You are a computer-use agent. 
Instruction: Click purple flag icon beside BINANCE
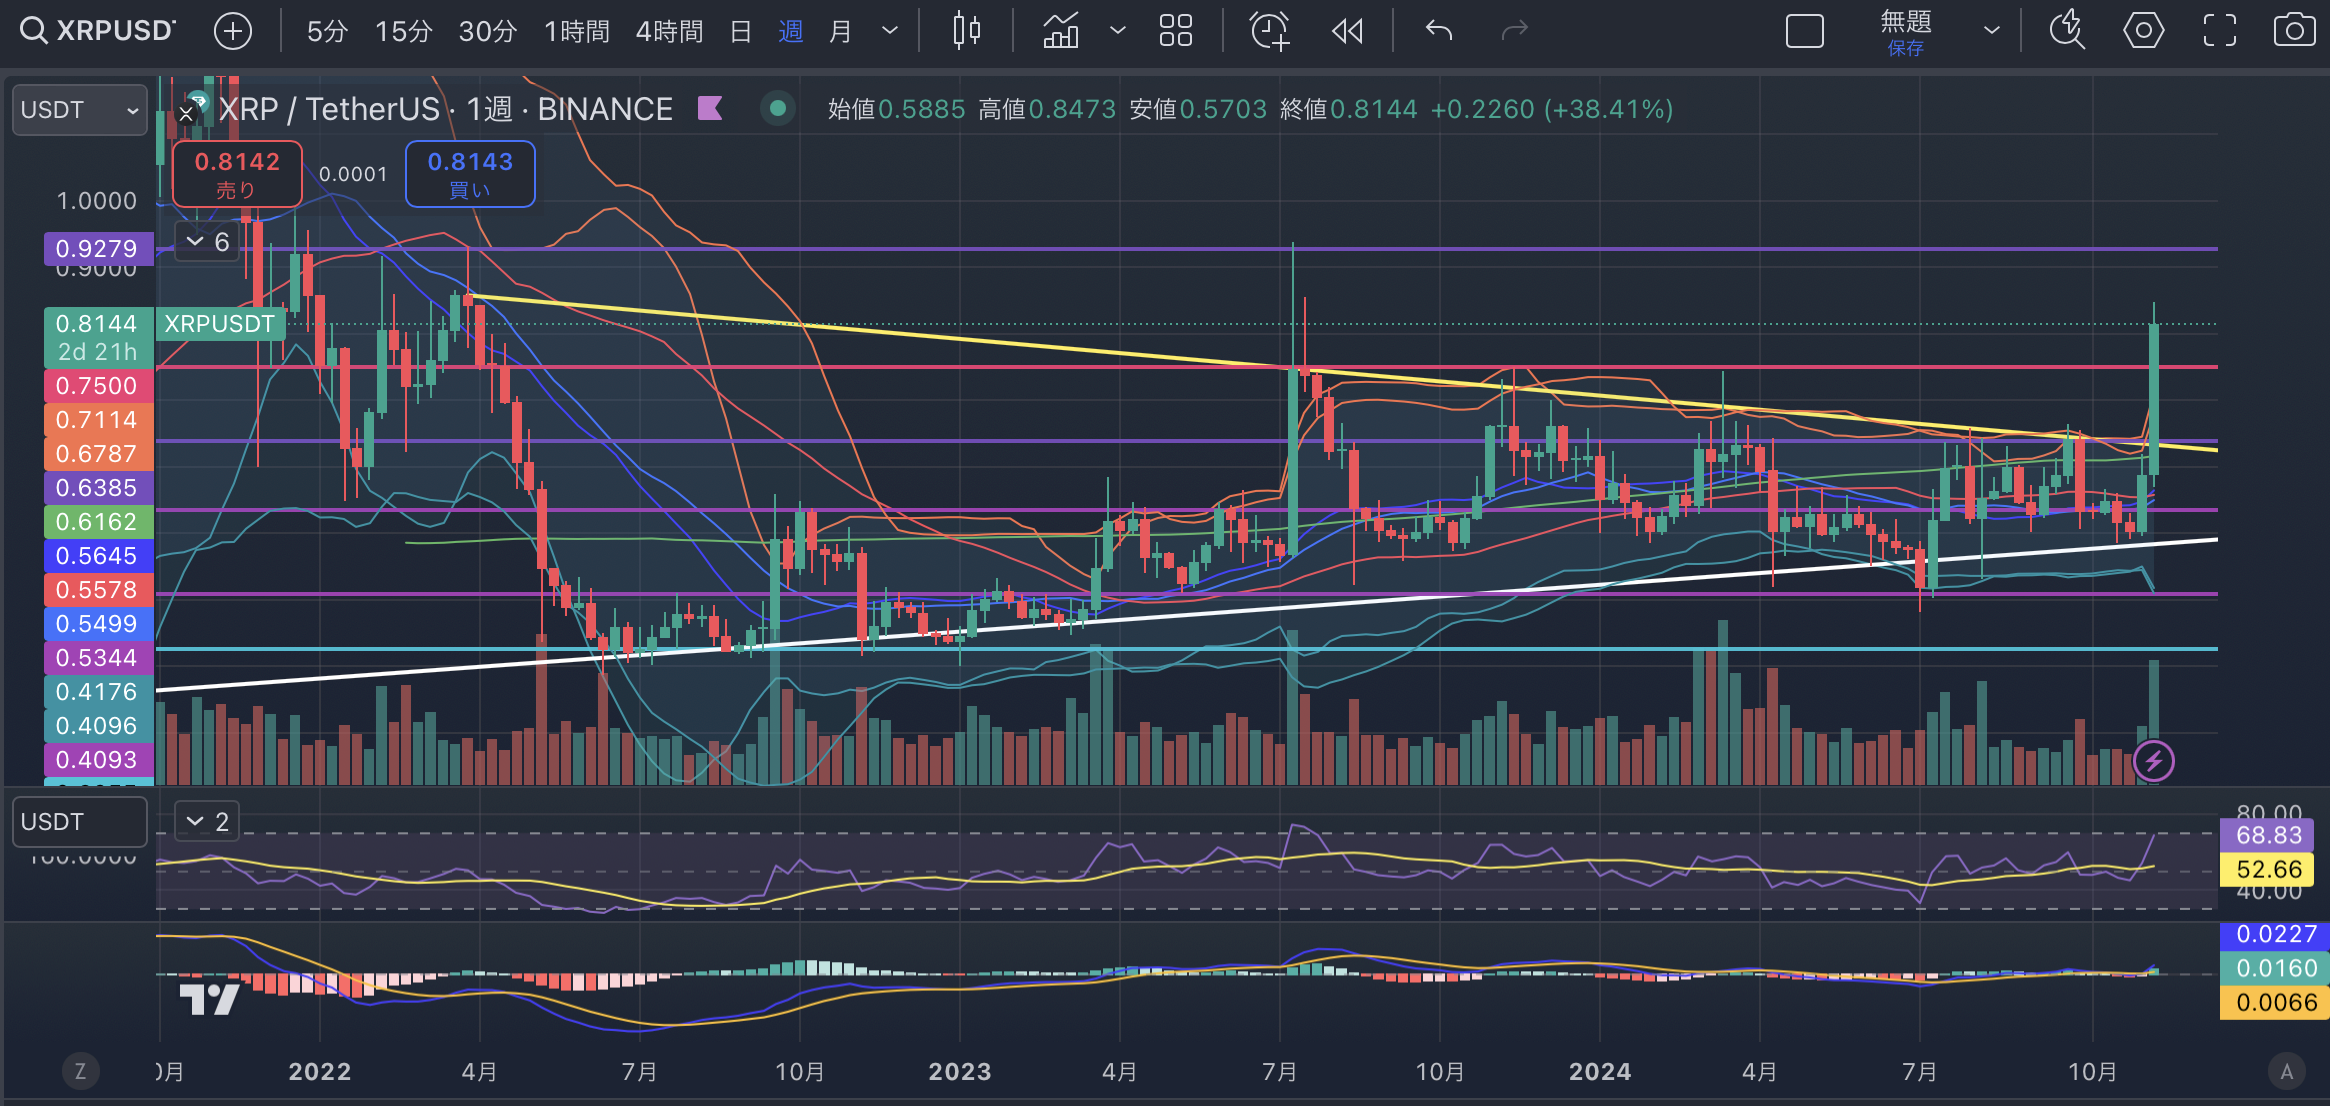point(710,108)
